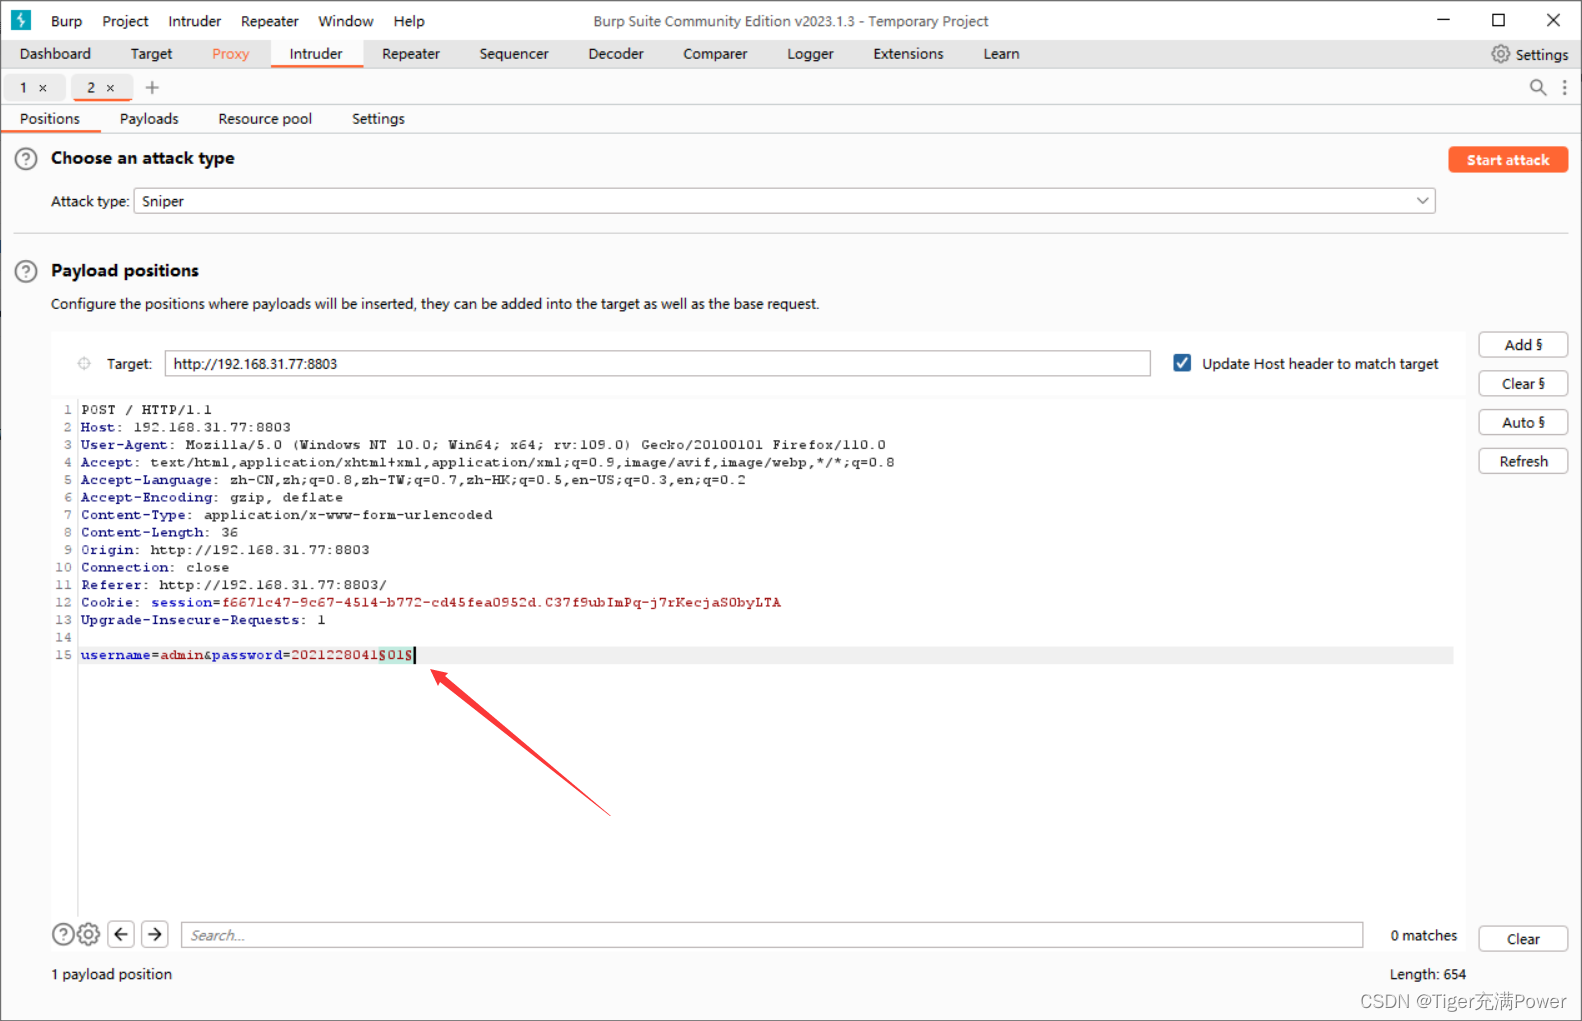
Task: Click the POST / HTTP/1.1 request line
Action: 146,410
